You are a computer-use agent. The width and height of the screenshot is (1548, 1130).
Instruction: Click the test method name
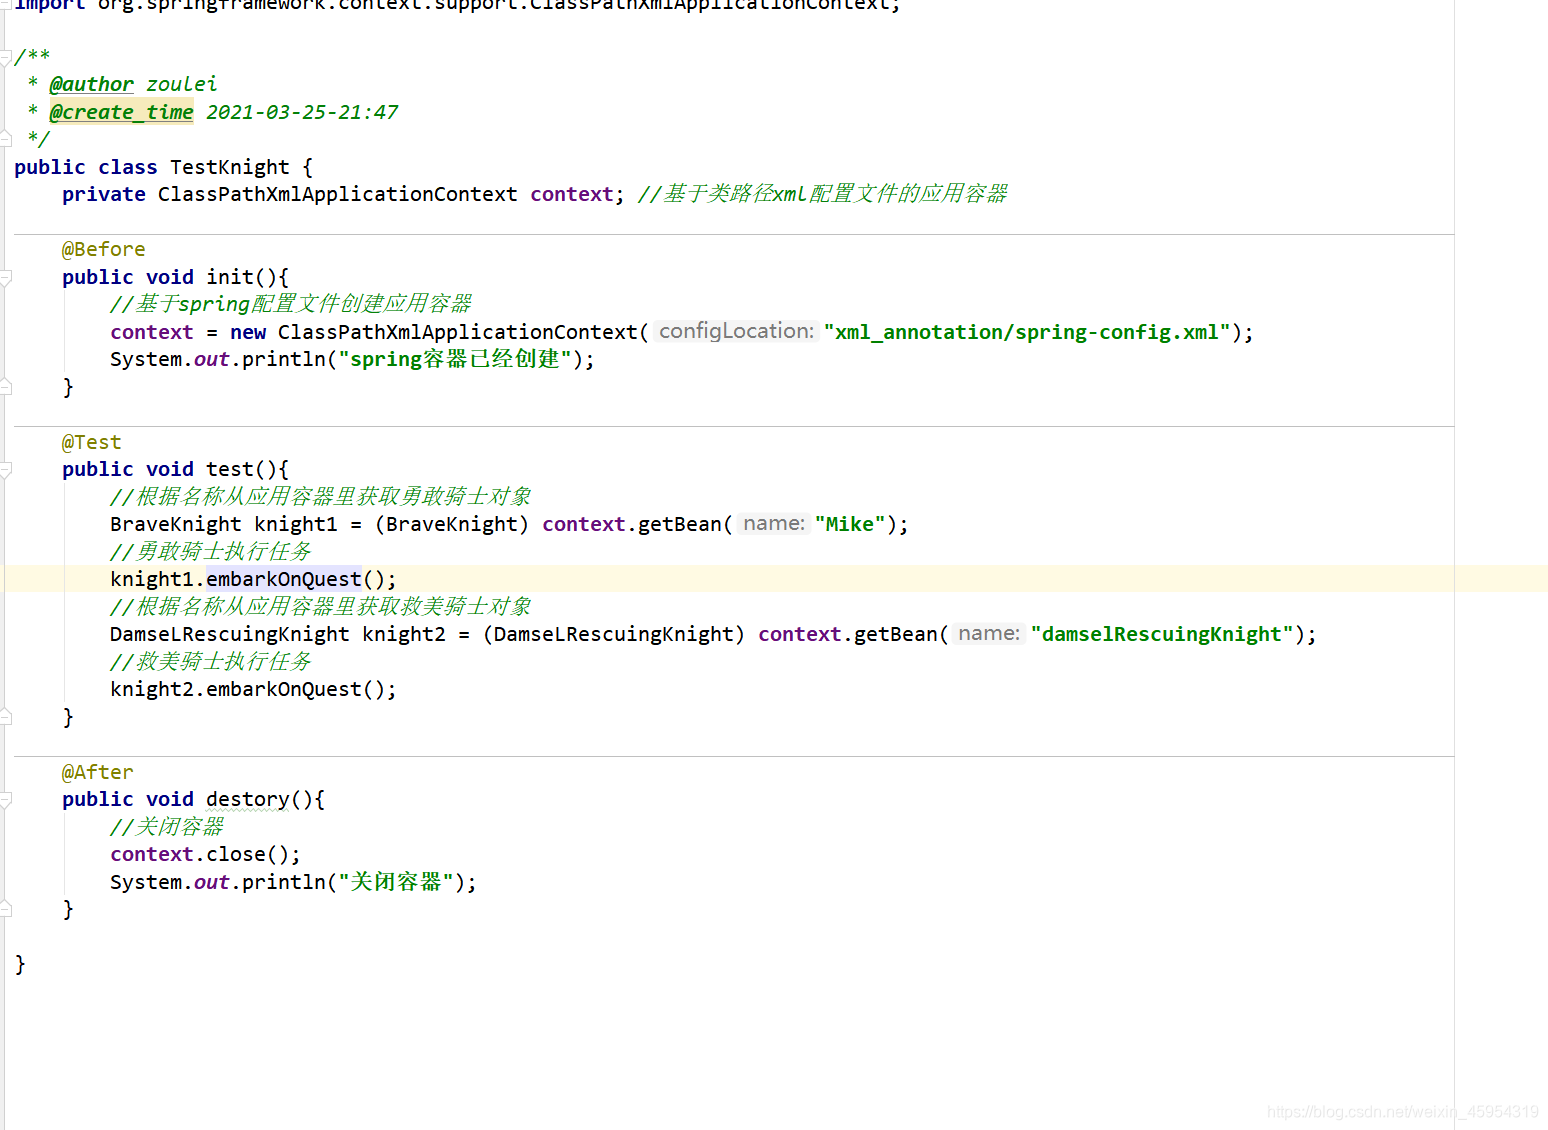[x=230, y=469]
